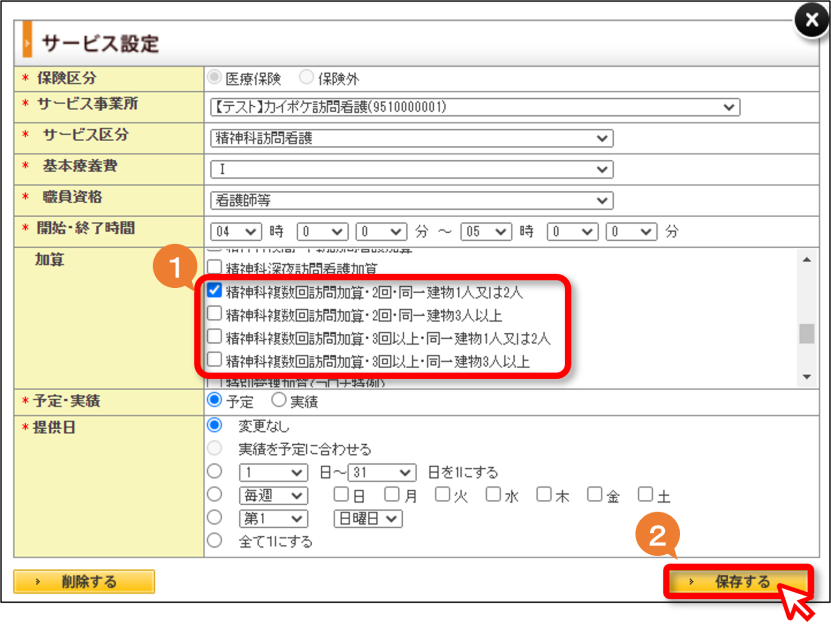Click the 保存する button
Screen dimensions: 831x631
738,582
